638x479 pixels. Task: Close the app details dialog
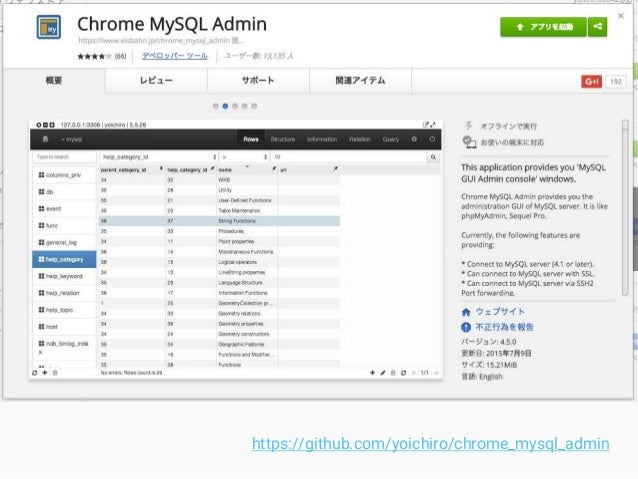point(621,16)
